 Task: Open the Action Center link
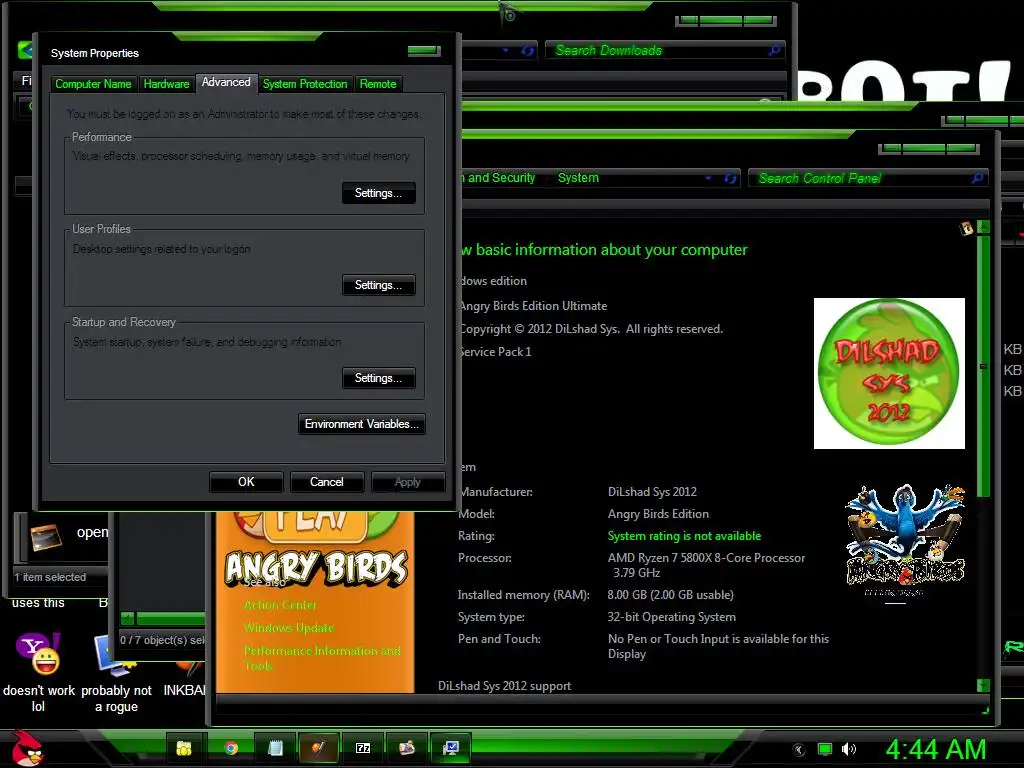tap(280, 605)
